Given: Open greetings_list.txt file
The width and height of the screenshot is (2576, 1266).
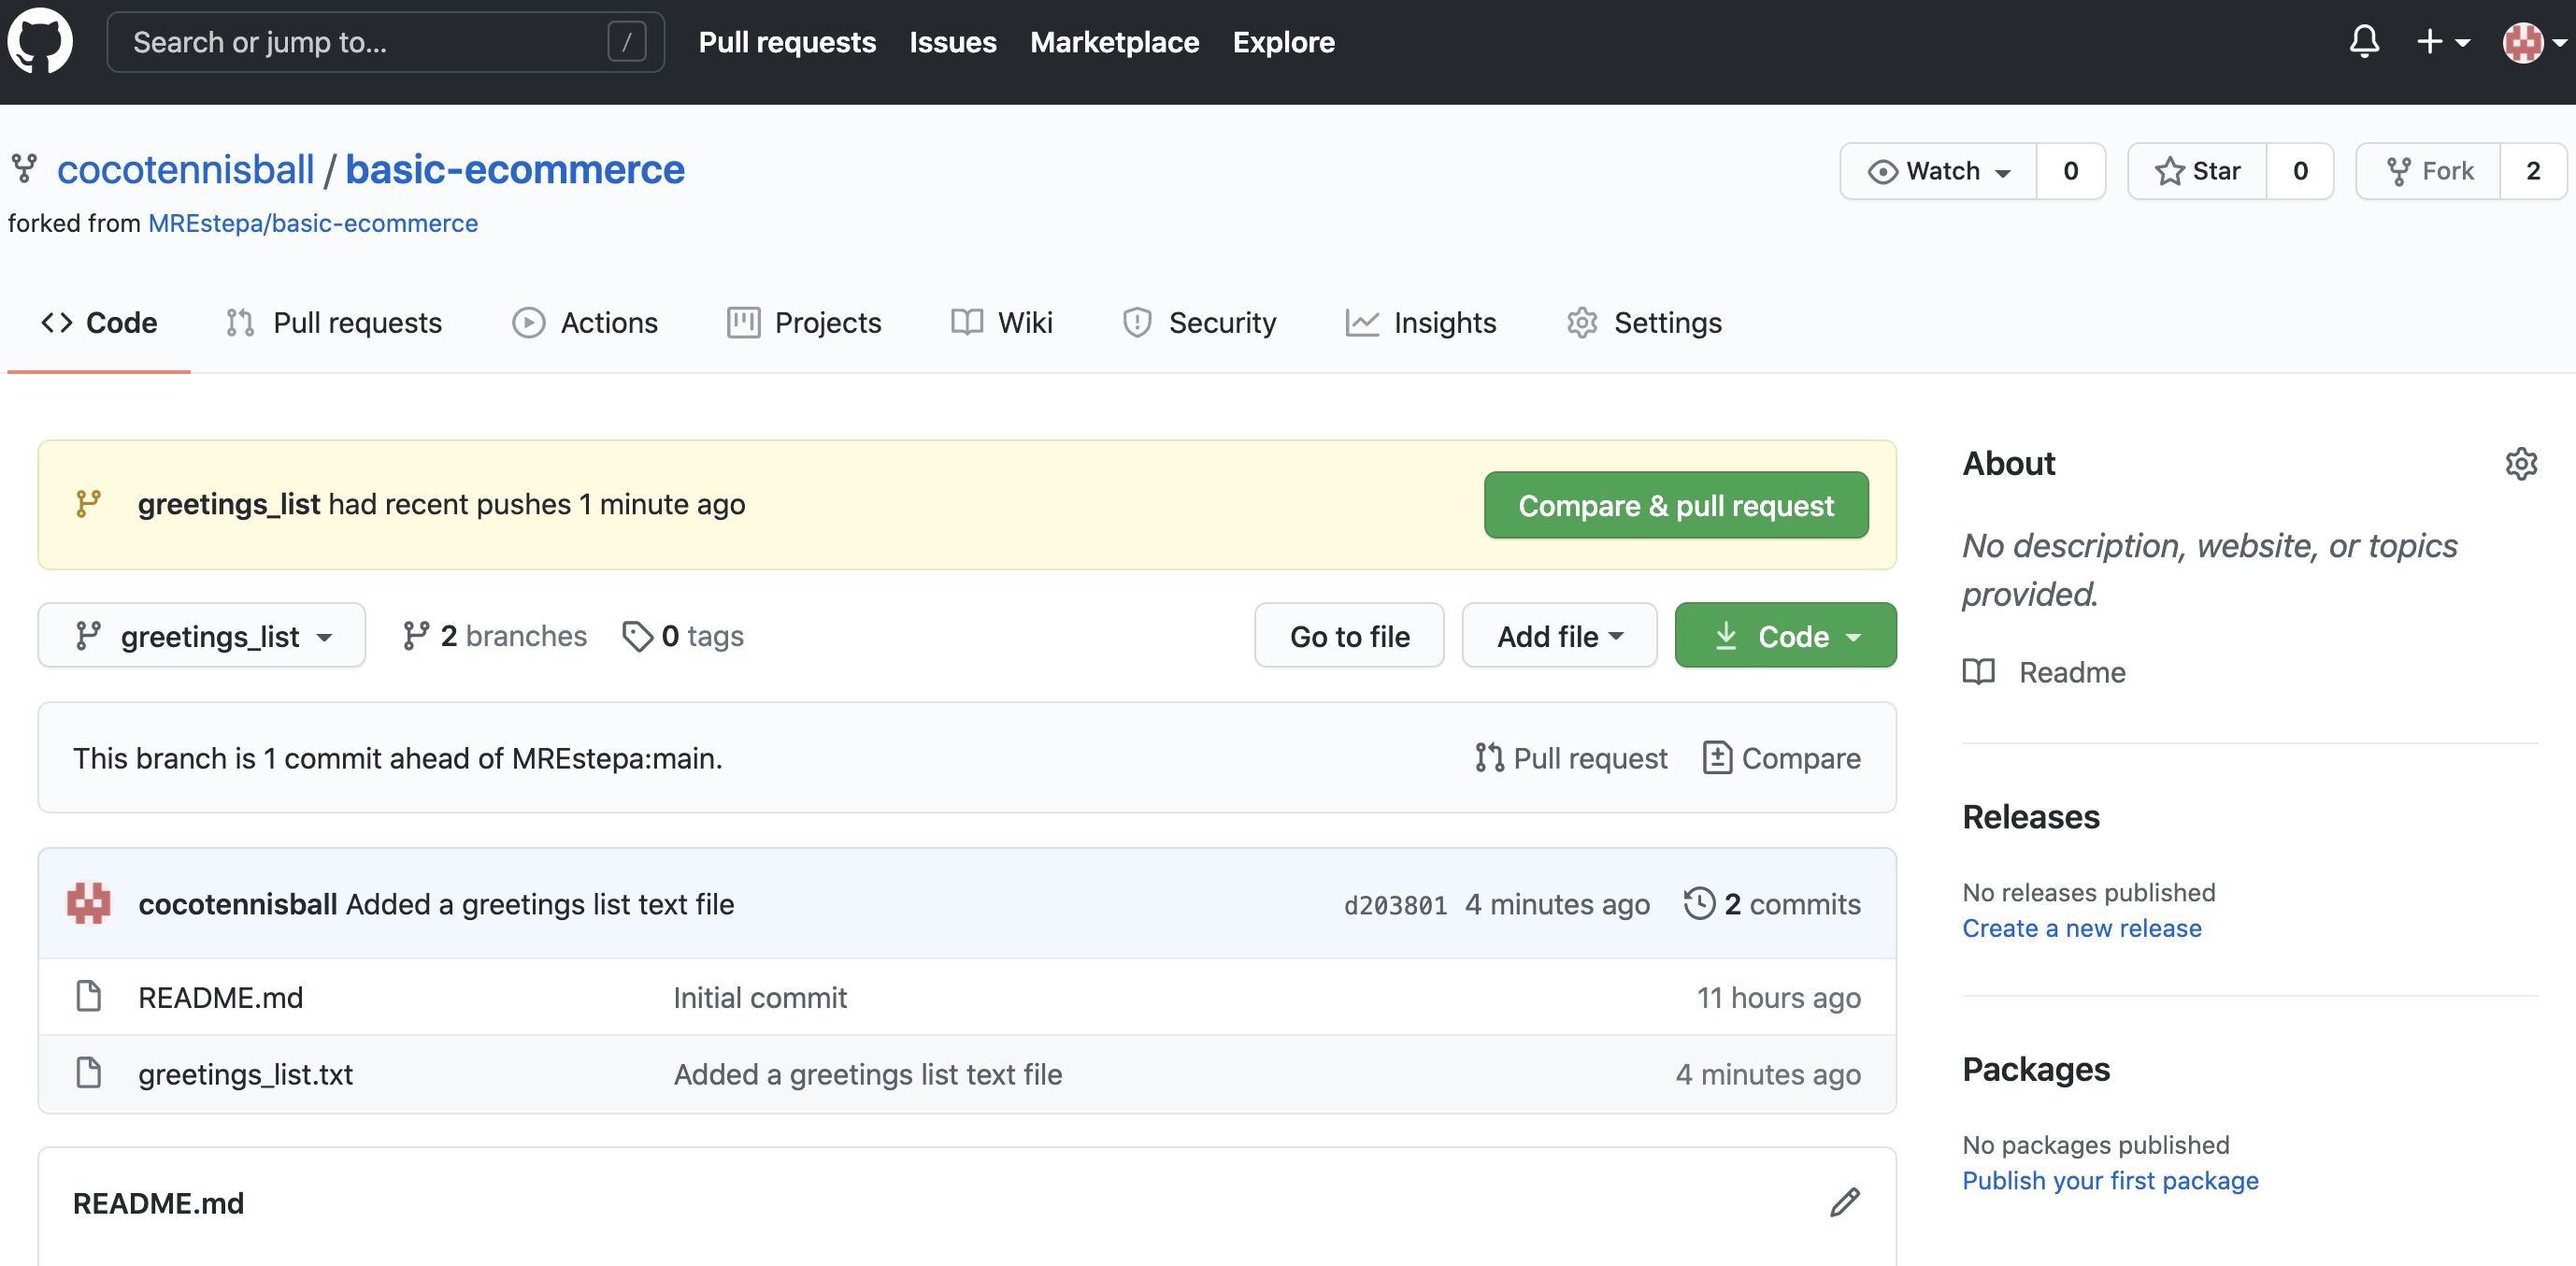Looking at the screenshot, I should coord(245,1073).
